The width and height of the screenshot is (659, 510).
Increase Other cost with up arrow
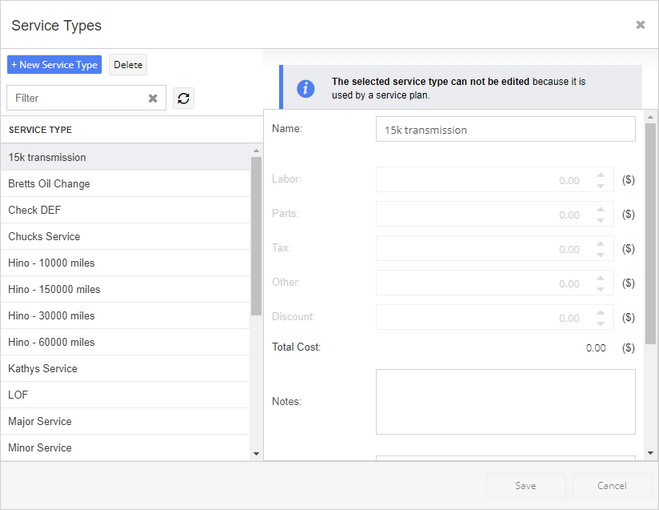click(601, 278)
